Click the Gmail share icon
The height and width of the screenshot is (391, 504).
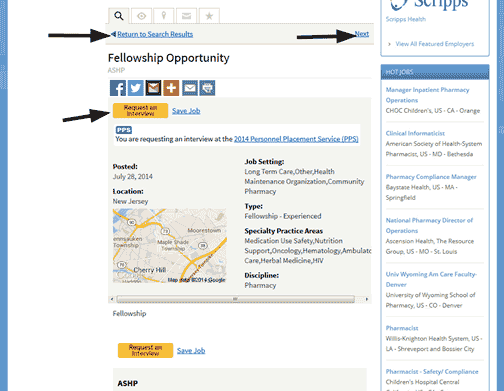pyautogui.click(x=153, y=88)
